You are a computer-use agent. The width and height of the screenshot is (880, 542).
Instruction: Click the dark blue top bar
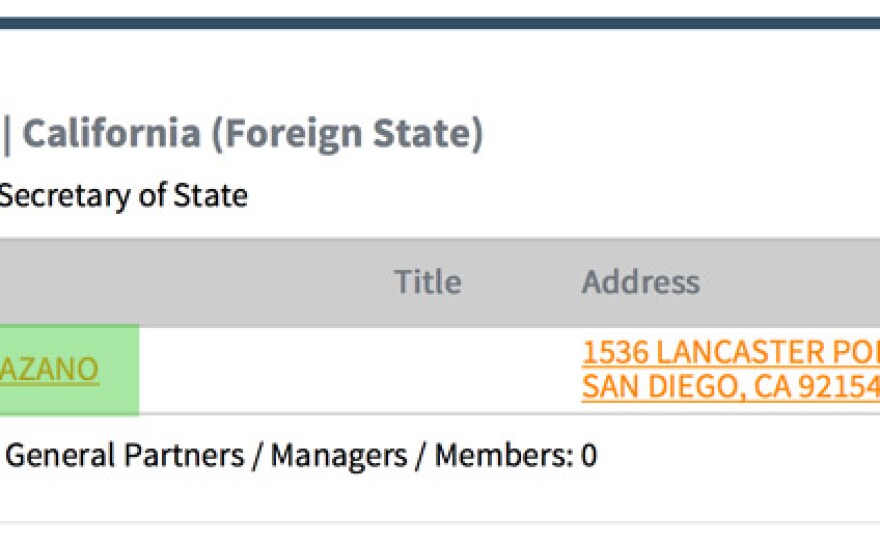440,23
